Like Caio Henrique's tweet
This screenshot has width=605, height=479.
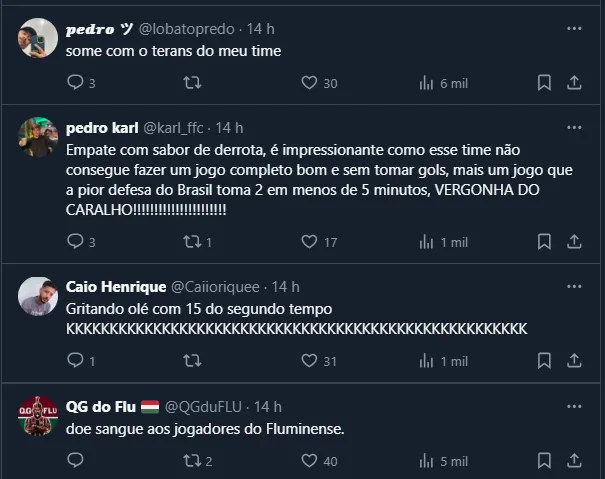point(309,360)
